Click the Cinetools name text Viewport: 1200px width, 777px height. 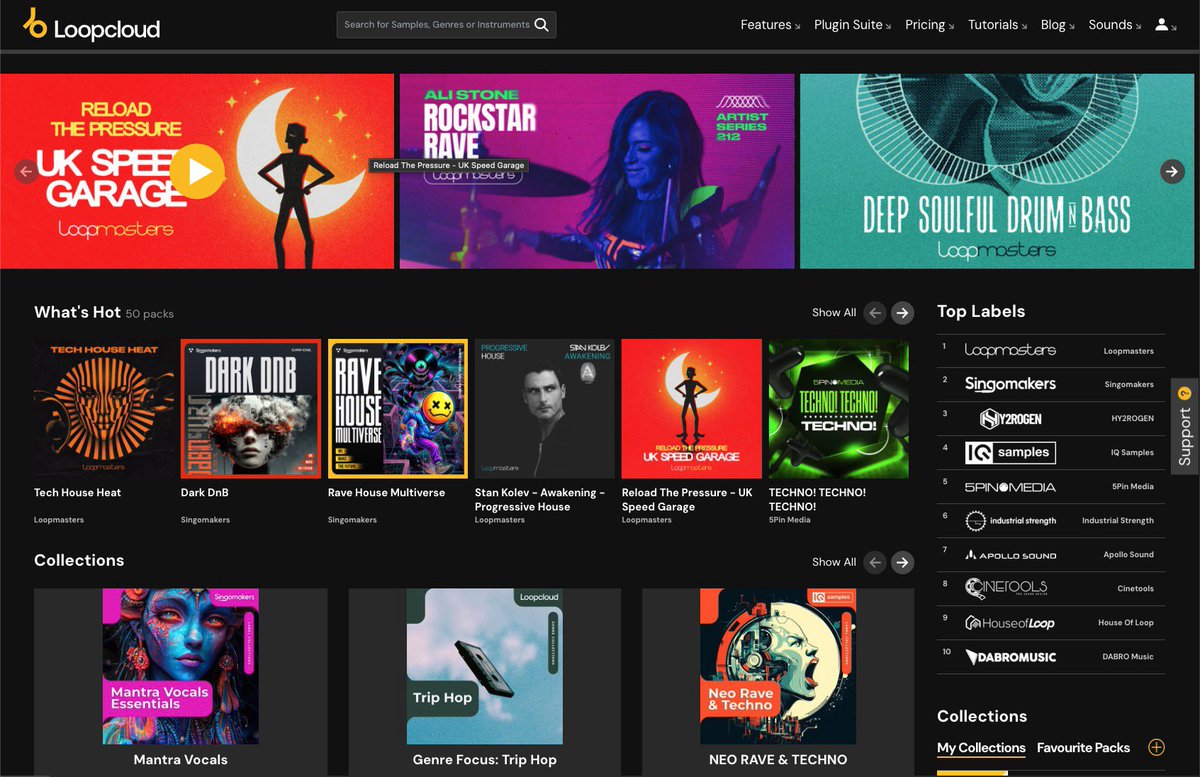pyautogui.click(x=1136, y=589)
